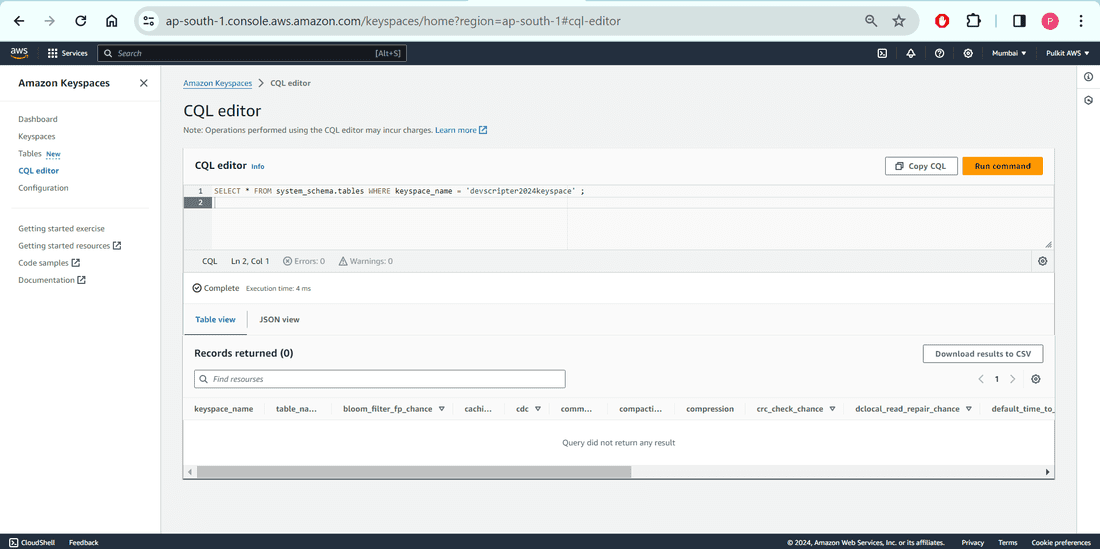
Task: Click the zoom magnifier icon in address bar
Action: (871, 21)
